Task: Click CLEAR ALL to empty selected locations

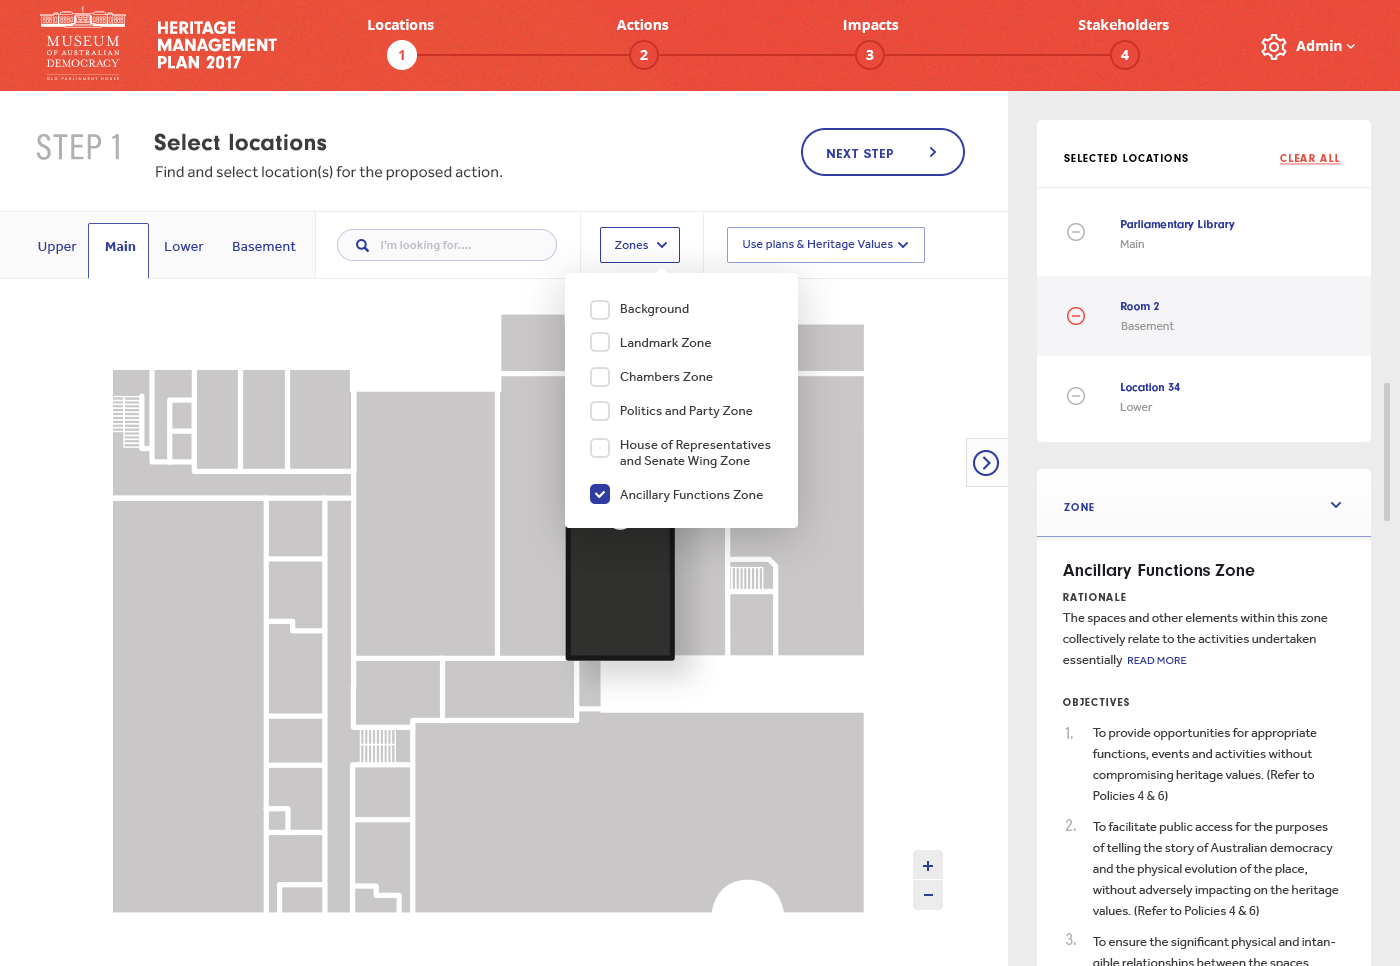Action: click(x=1310, y=158)
